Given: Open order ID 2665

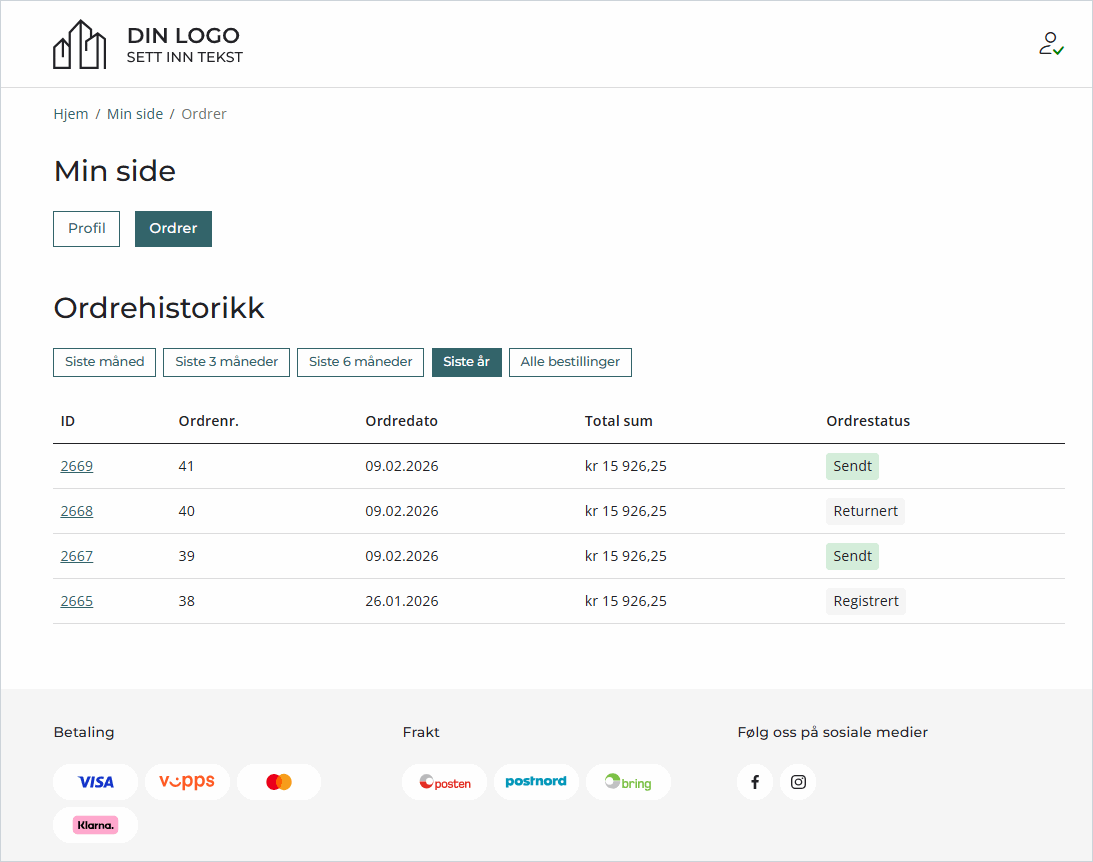Looking at the screenshot, I should click(77, 601).
